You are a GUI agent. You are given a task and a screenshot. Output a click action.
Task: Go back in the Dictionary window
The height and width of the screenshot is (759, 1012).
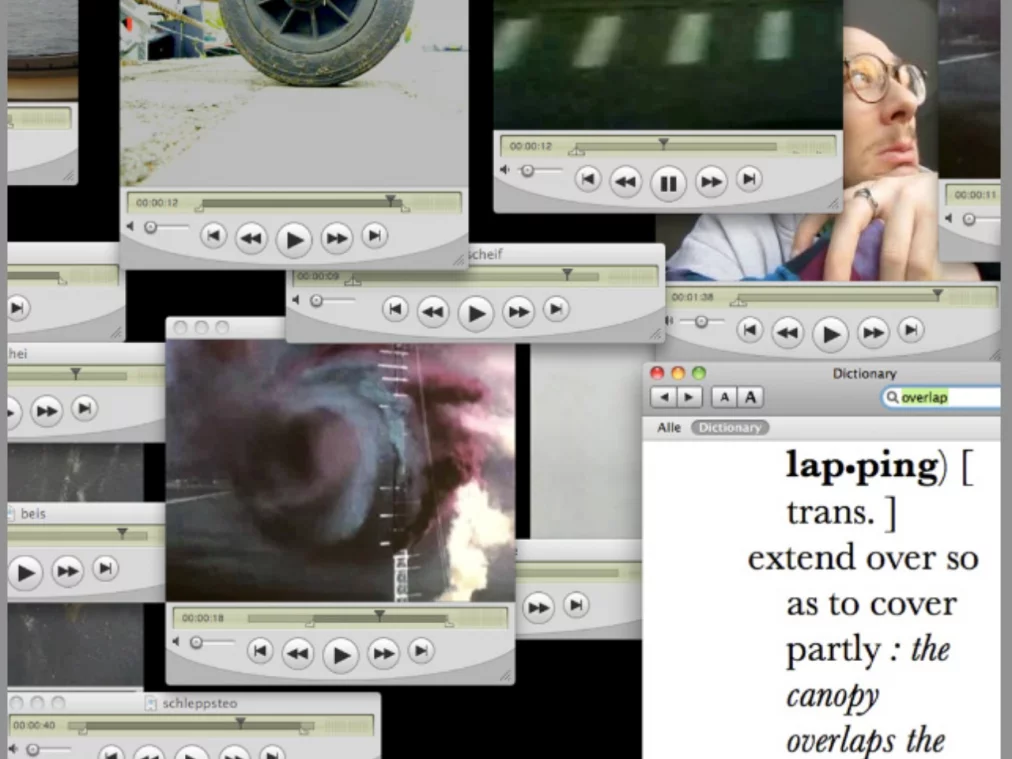pyautogui.click(x=662, y=397)
